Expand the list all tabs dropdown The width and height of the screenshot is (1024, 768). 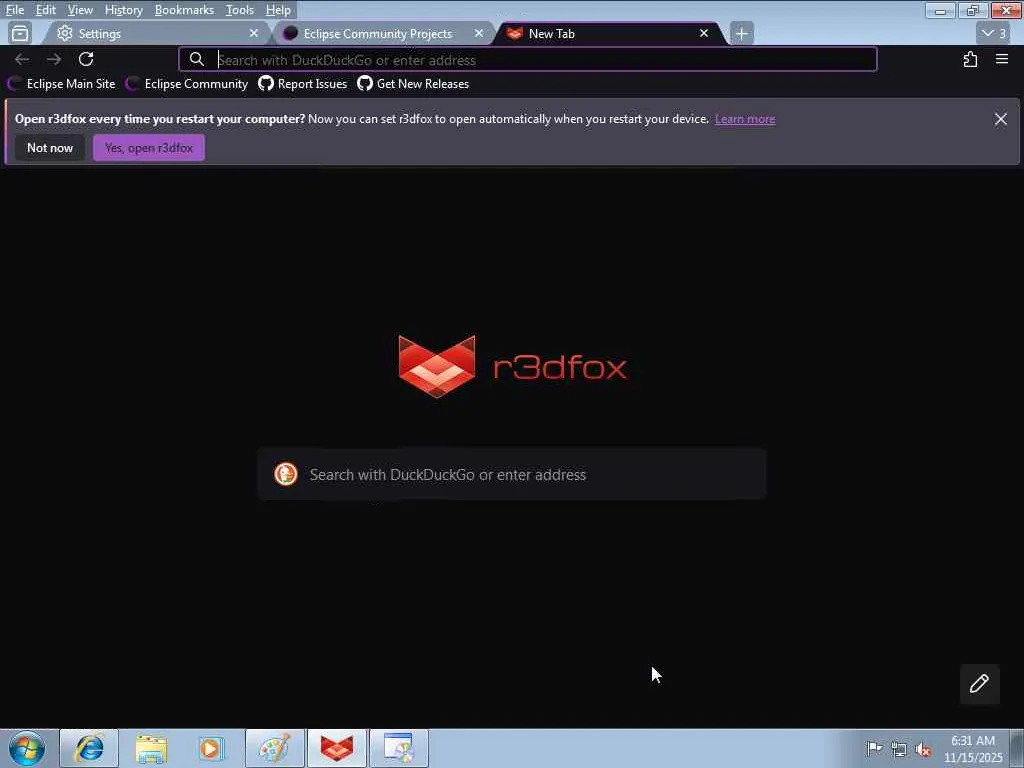[x=994, y=33]
